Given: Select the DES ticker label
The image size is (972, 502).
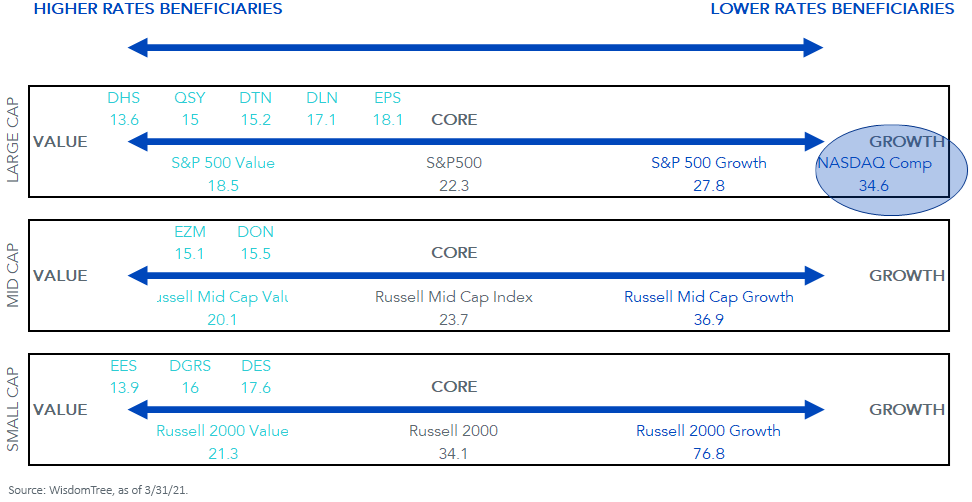Looking at the screenshot, I should (x=256, y=366).
